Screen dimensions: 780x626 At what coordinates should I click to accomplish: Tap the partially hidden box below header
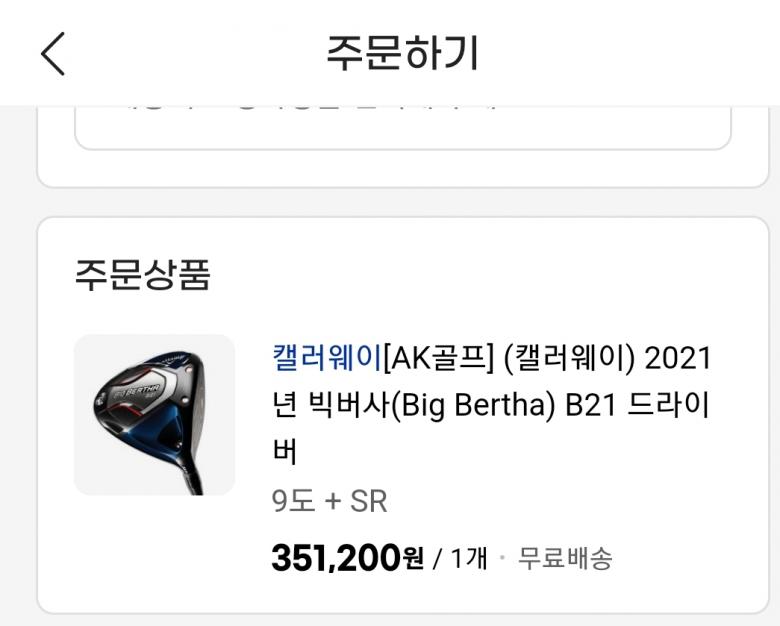pyautogui.click(x=402, y=127)
